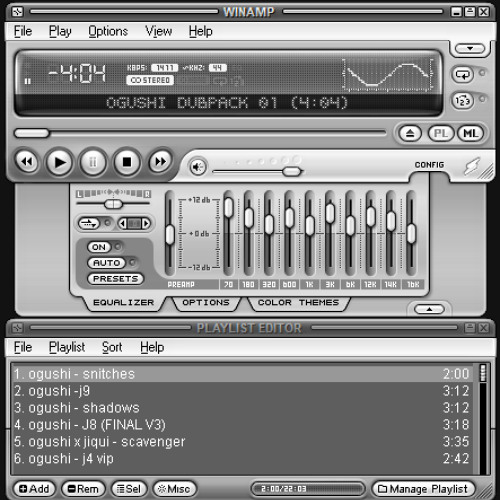Open the View menu
Screen dimensions: 500x500
coord(159,31)
